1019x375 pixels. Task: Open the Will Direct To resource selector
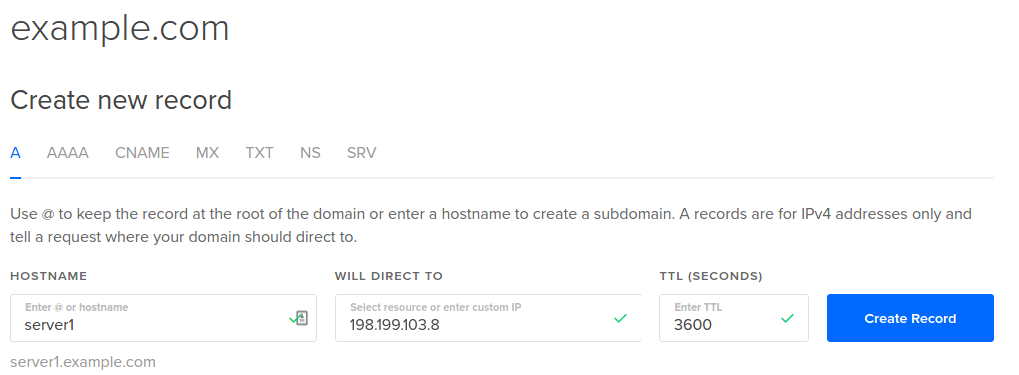(x=488, y=318)
